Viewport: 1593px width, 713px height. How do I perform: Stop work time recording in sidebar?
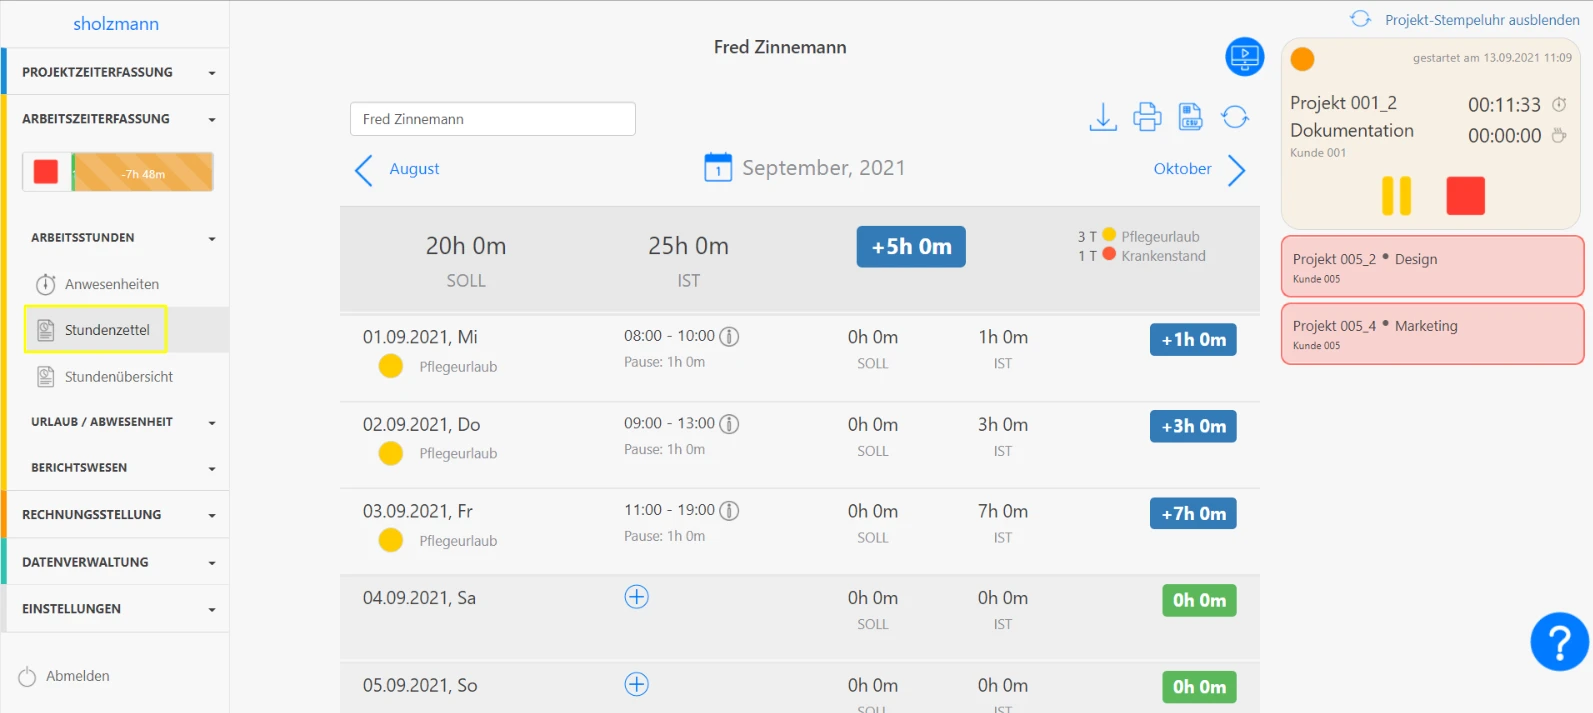46,172
